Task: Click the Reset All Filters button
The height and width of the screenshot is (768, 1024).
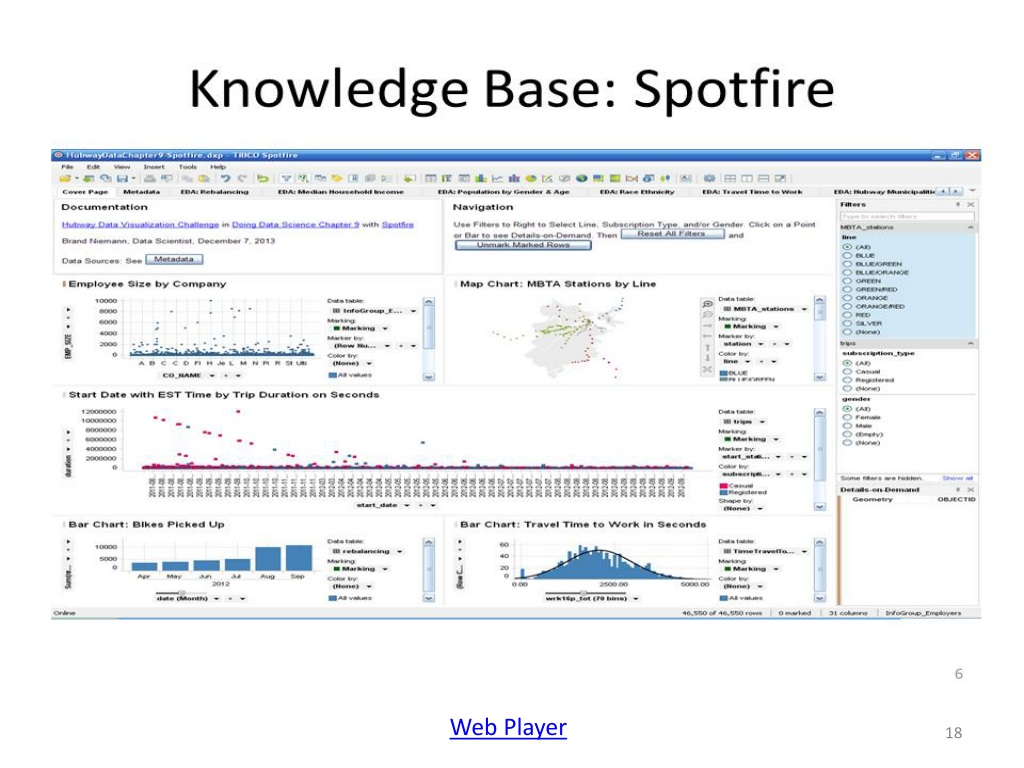Action: [671, 233]
